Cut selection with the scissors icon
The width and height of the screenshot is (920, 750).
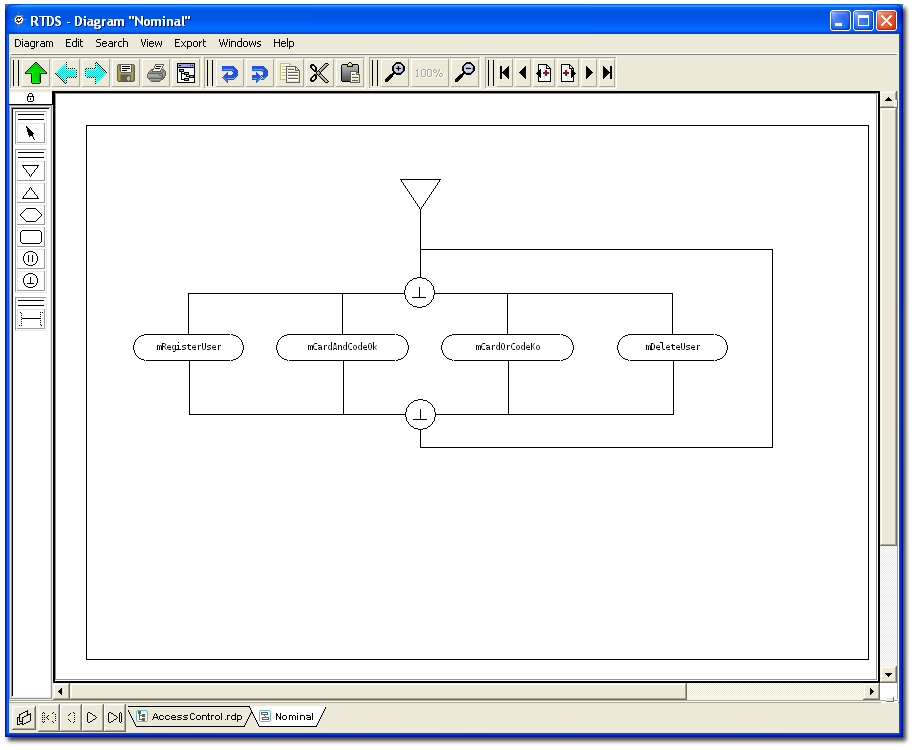320,73
